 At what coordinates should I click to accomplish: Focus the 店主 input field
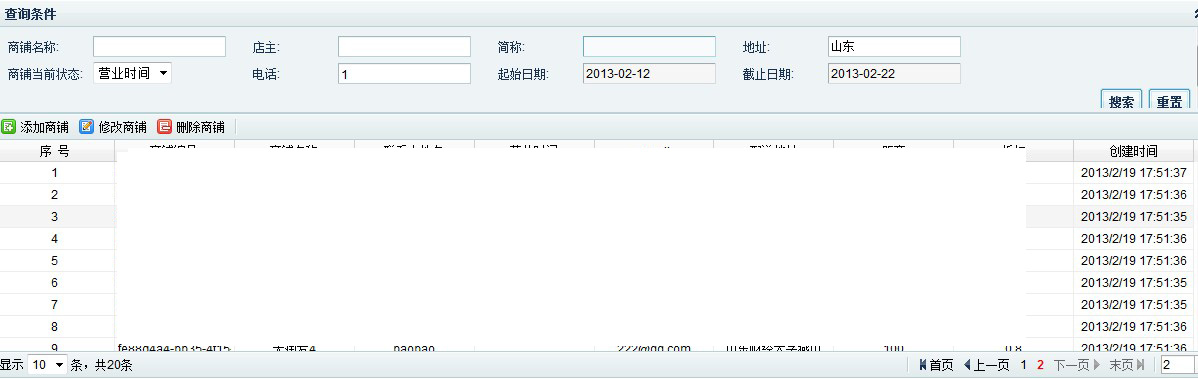[x=404, y=47]
